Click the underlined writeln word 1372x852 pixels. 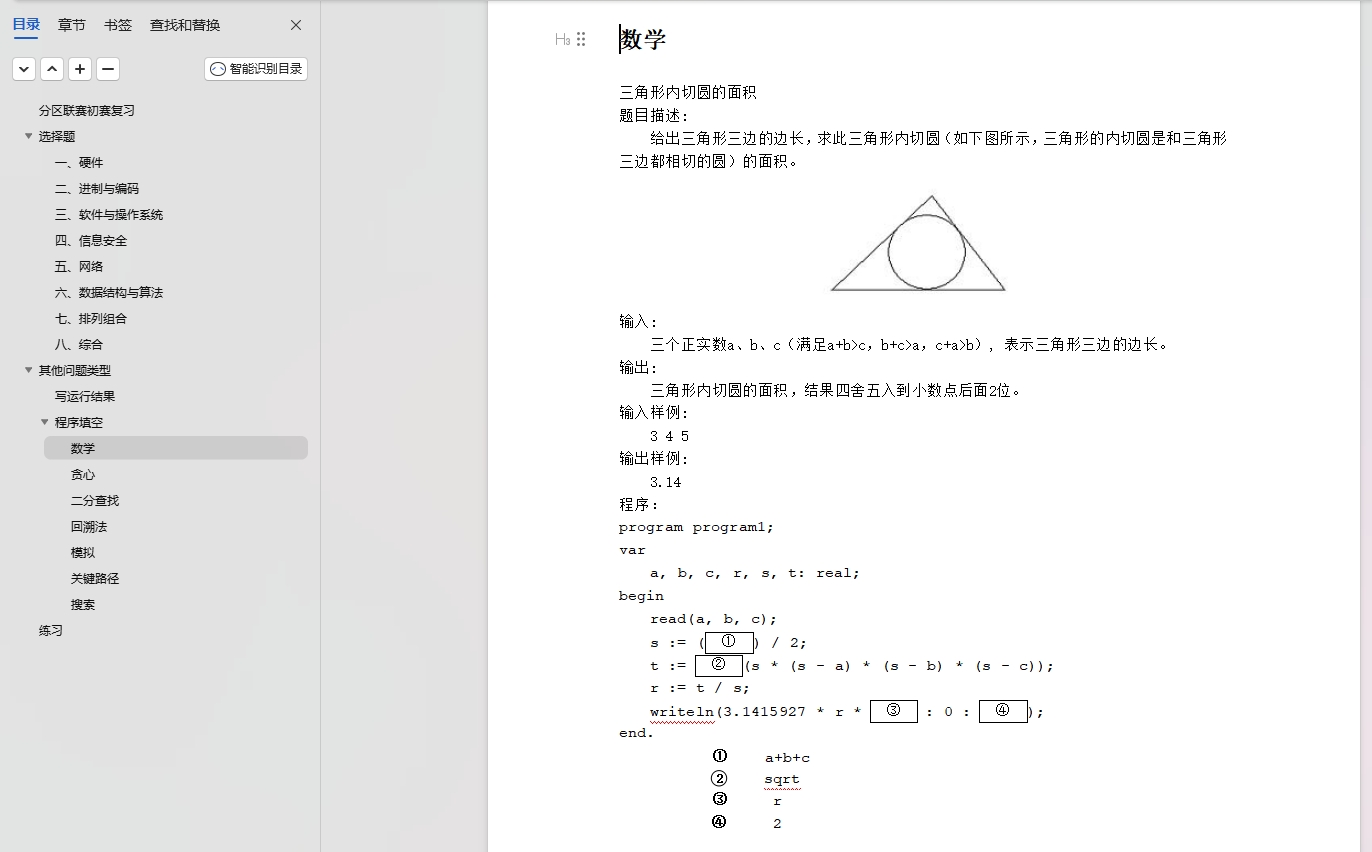(x=682, y=712)
